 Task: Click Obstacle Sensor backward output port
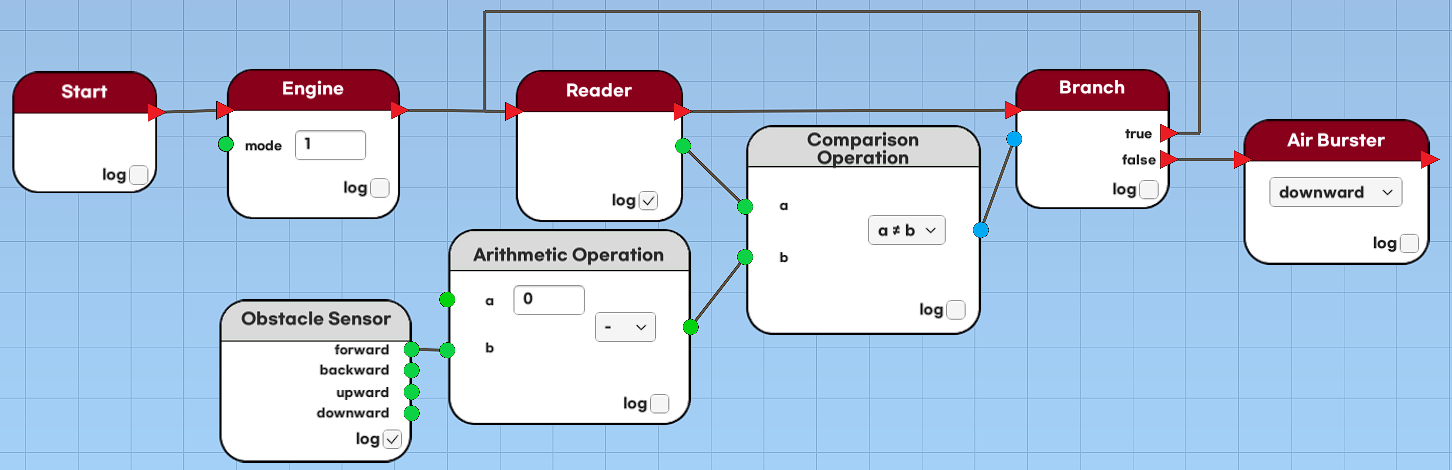[411, 370]
